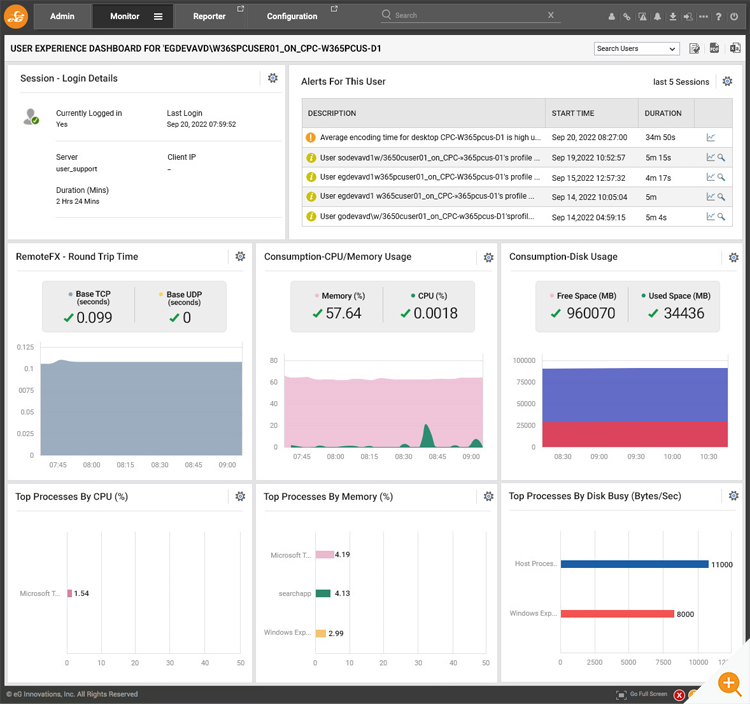750x704 pixels.
Task: Open Top Processes By CPU settings gear
Action: tap(241, 496)
